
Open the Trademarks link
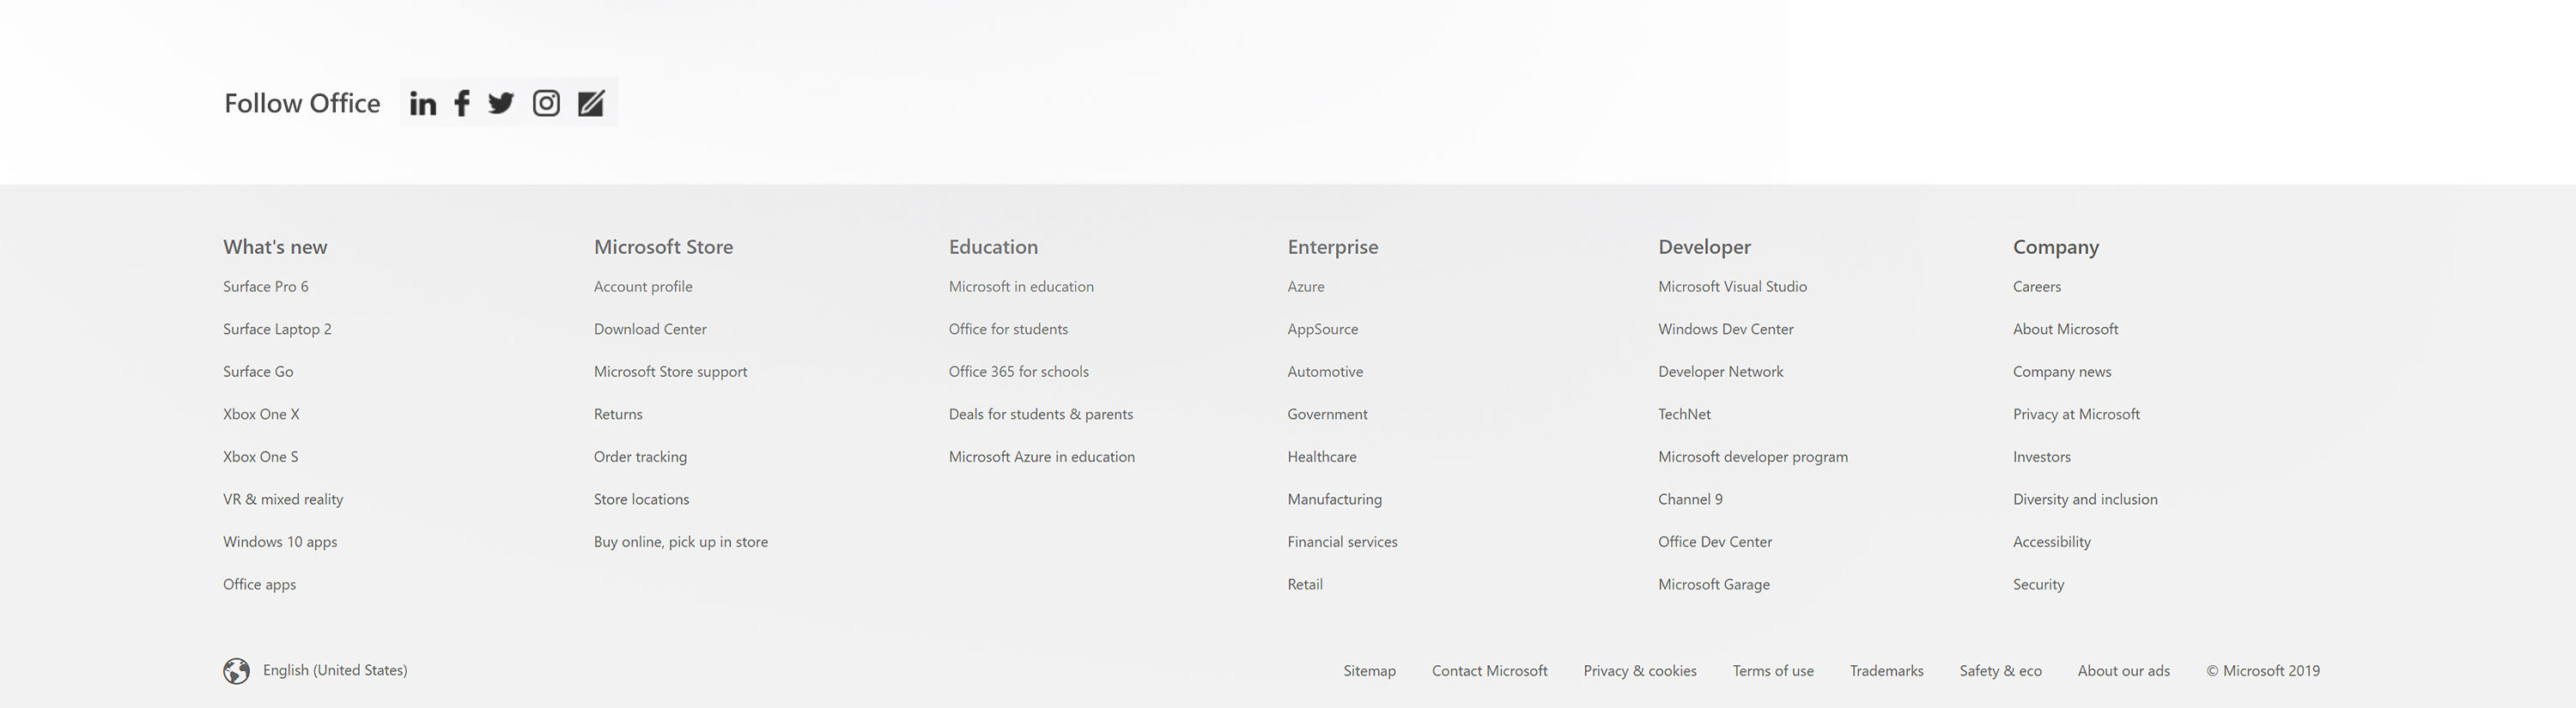[1886, 671]
